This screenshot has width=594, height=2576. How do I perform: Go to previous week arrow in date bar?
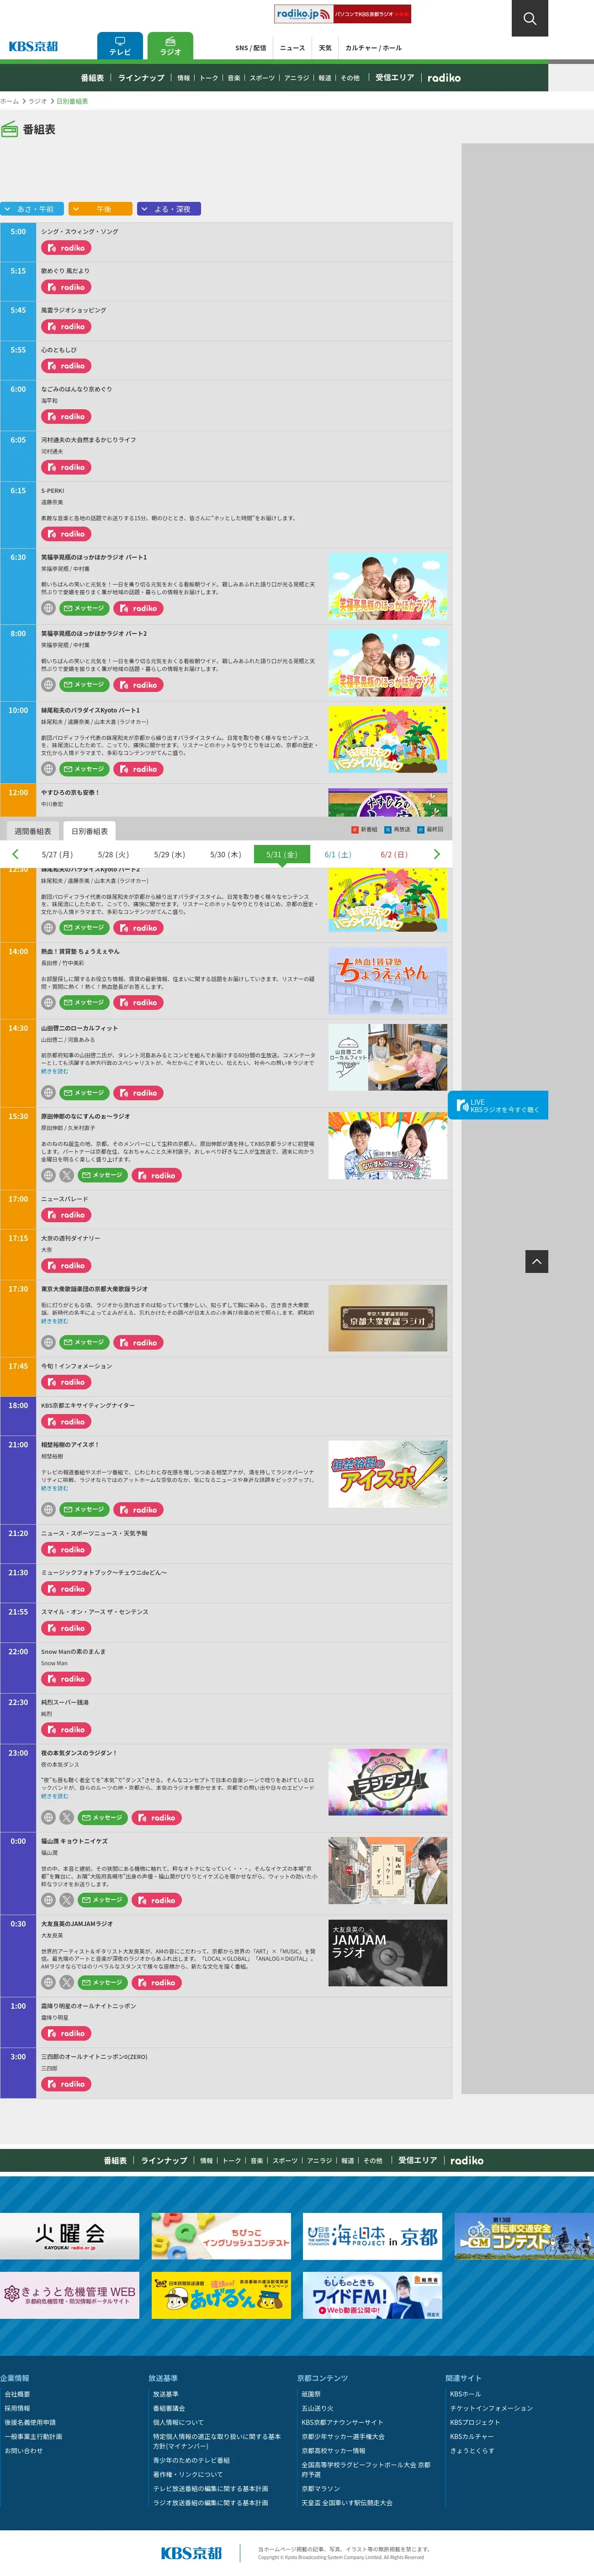15,854
